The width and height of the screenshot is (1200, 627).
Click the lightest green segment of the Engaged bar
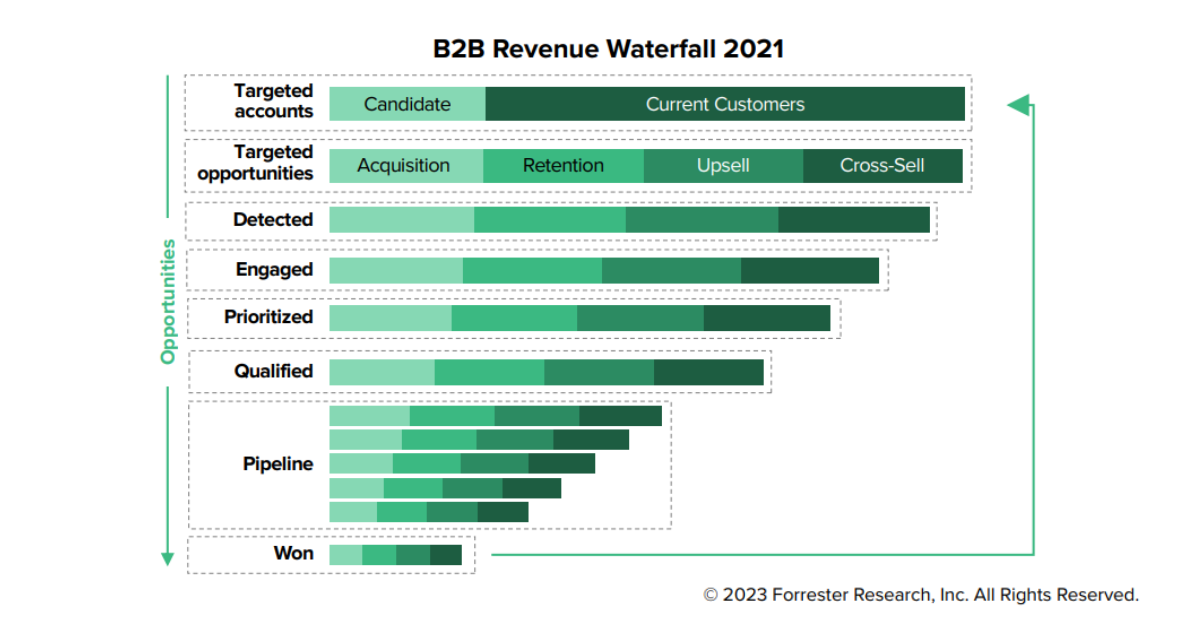(x=396, y=270)
